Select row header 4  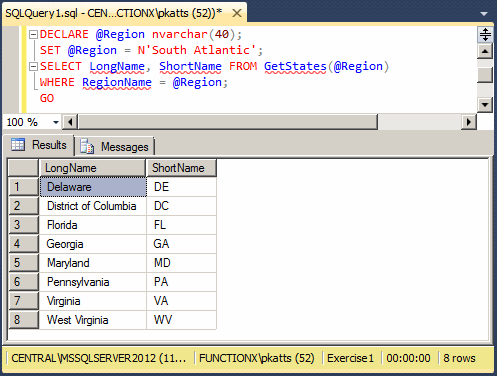point(23,244)
